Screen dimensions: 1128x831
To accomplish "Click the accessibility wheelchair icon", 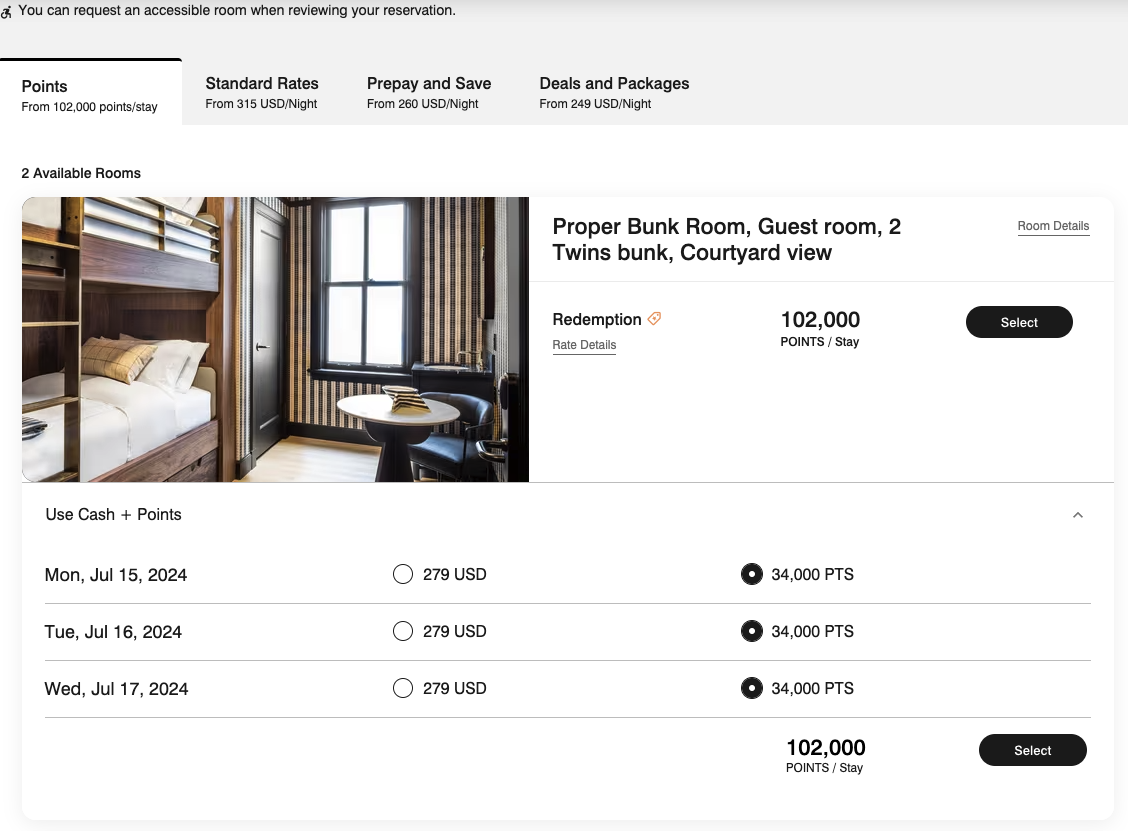I will [x=6, y=12].
